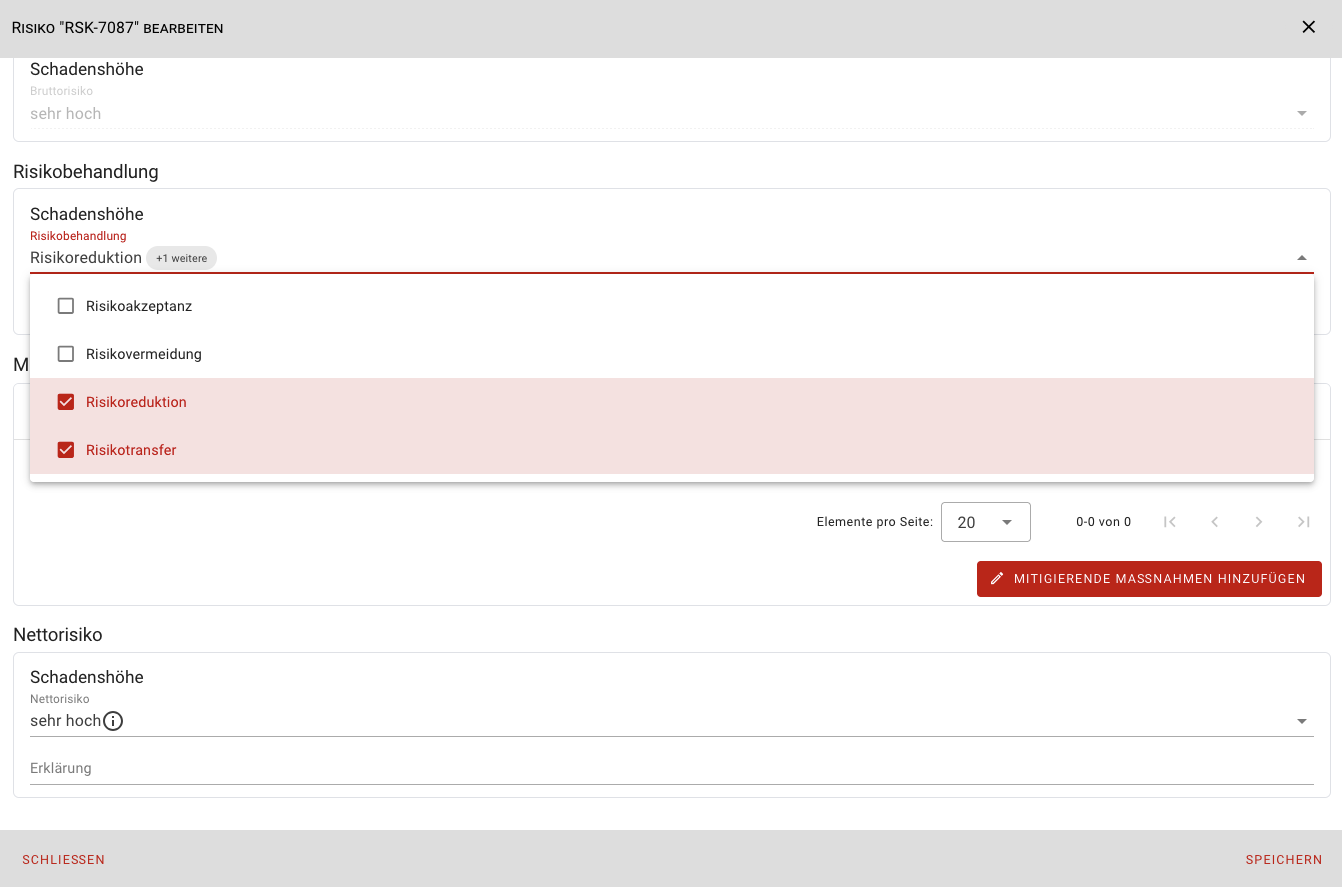Uncheck the Risikoreduktion checkbox
The image size is (1342, 887).
point(66,402)
